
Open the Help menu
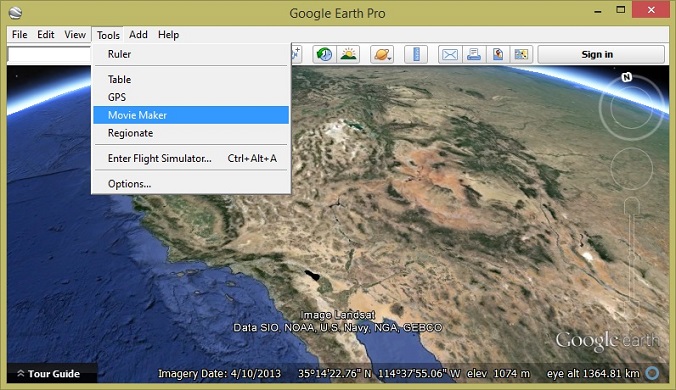(x=168, y=34)
